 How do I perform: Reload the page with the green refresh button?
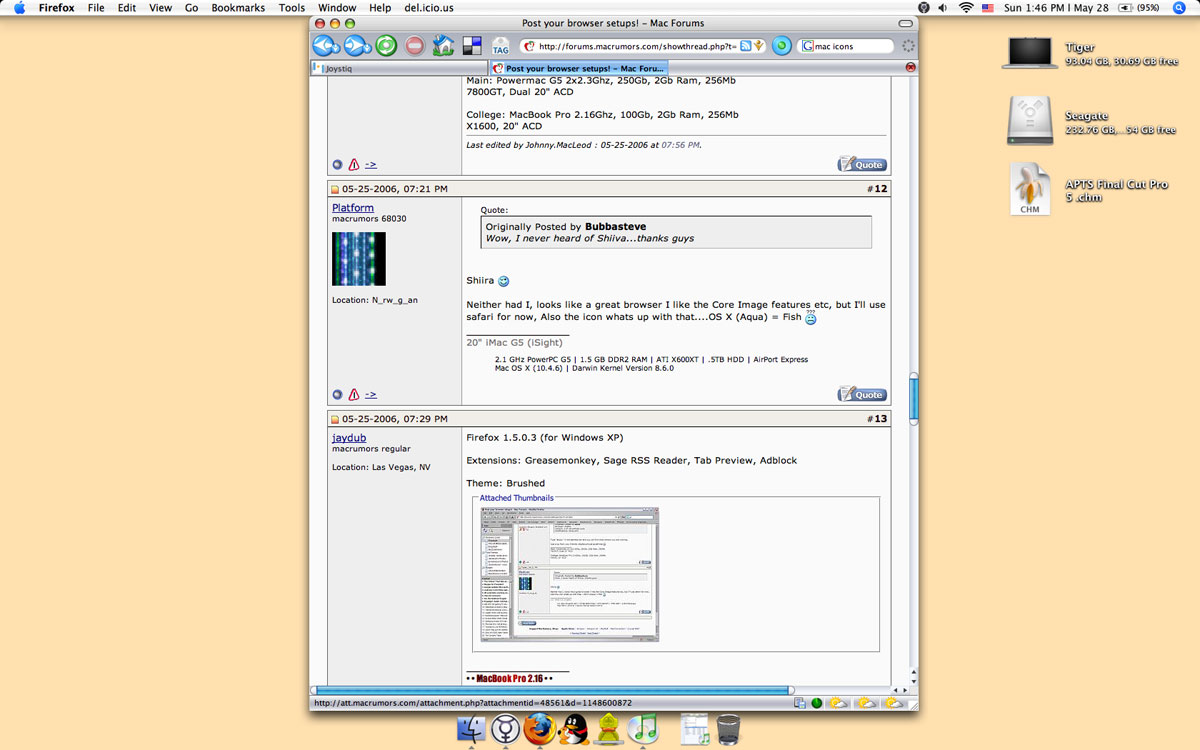tap(386, 45)
